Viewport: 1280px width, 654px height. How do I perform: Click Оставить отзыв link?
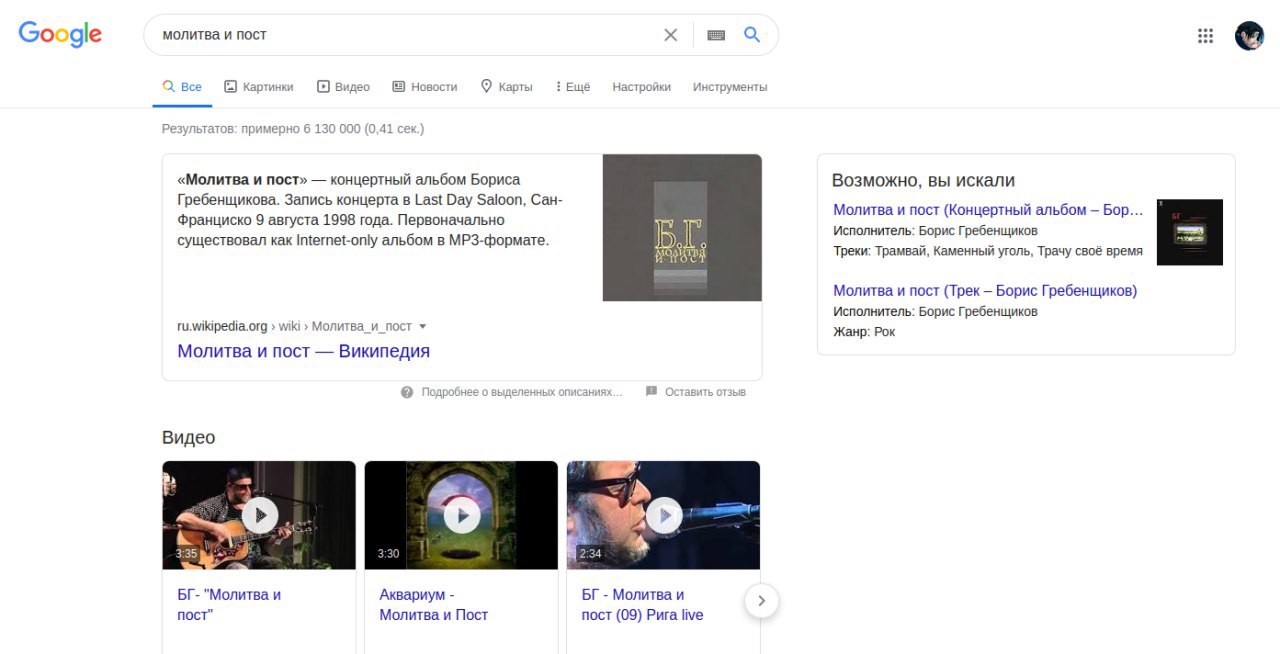point(705,392)
